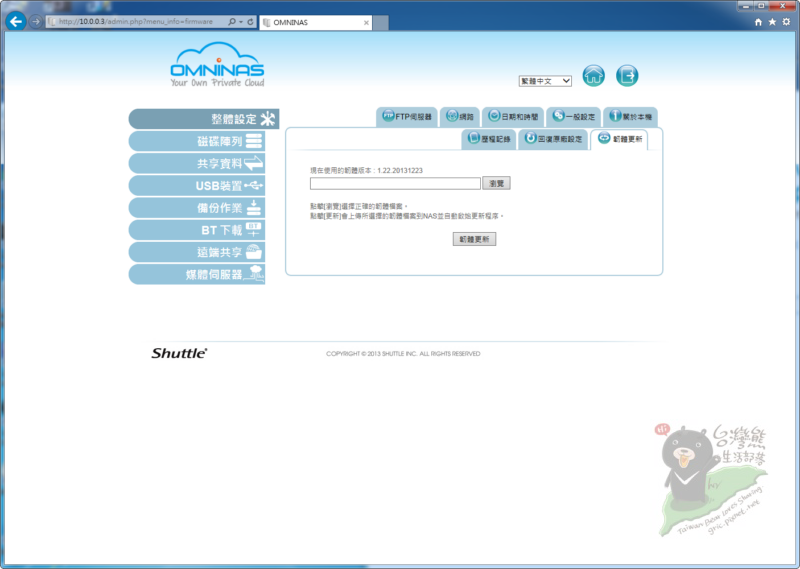800x569 pixels.
Task: Open 整體設定 in the sidebar
Action: point(204,119)
